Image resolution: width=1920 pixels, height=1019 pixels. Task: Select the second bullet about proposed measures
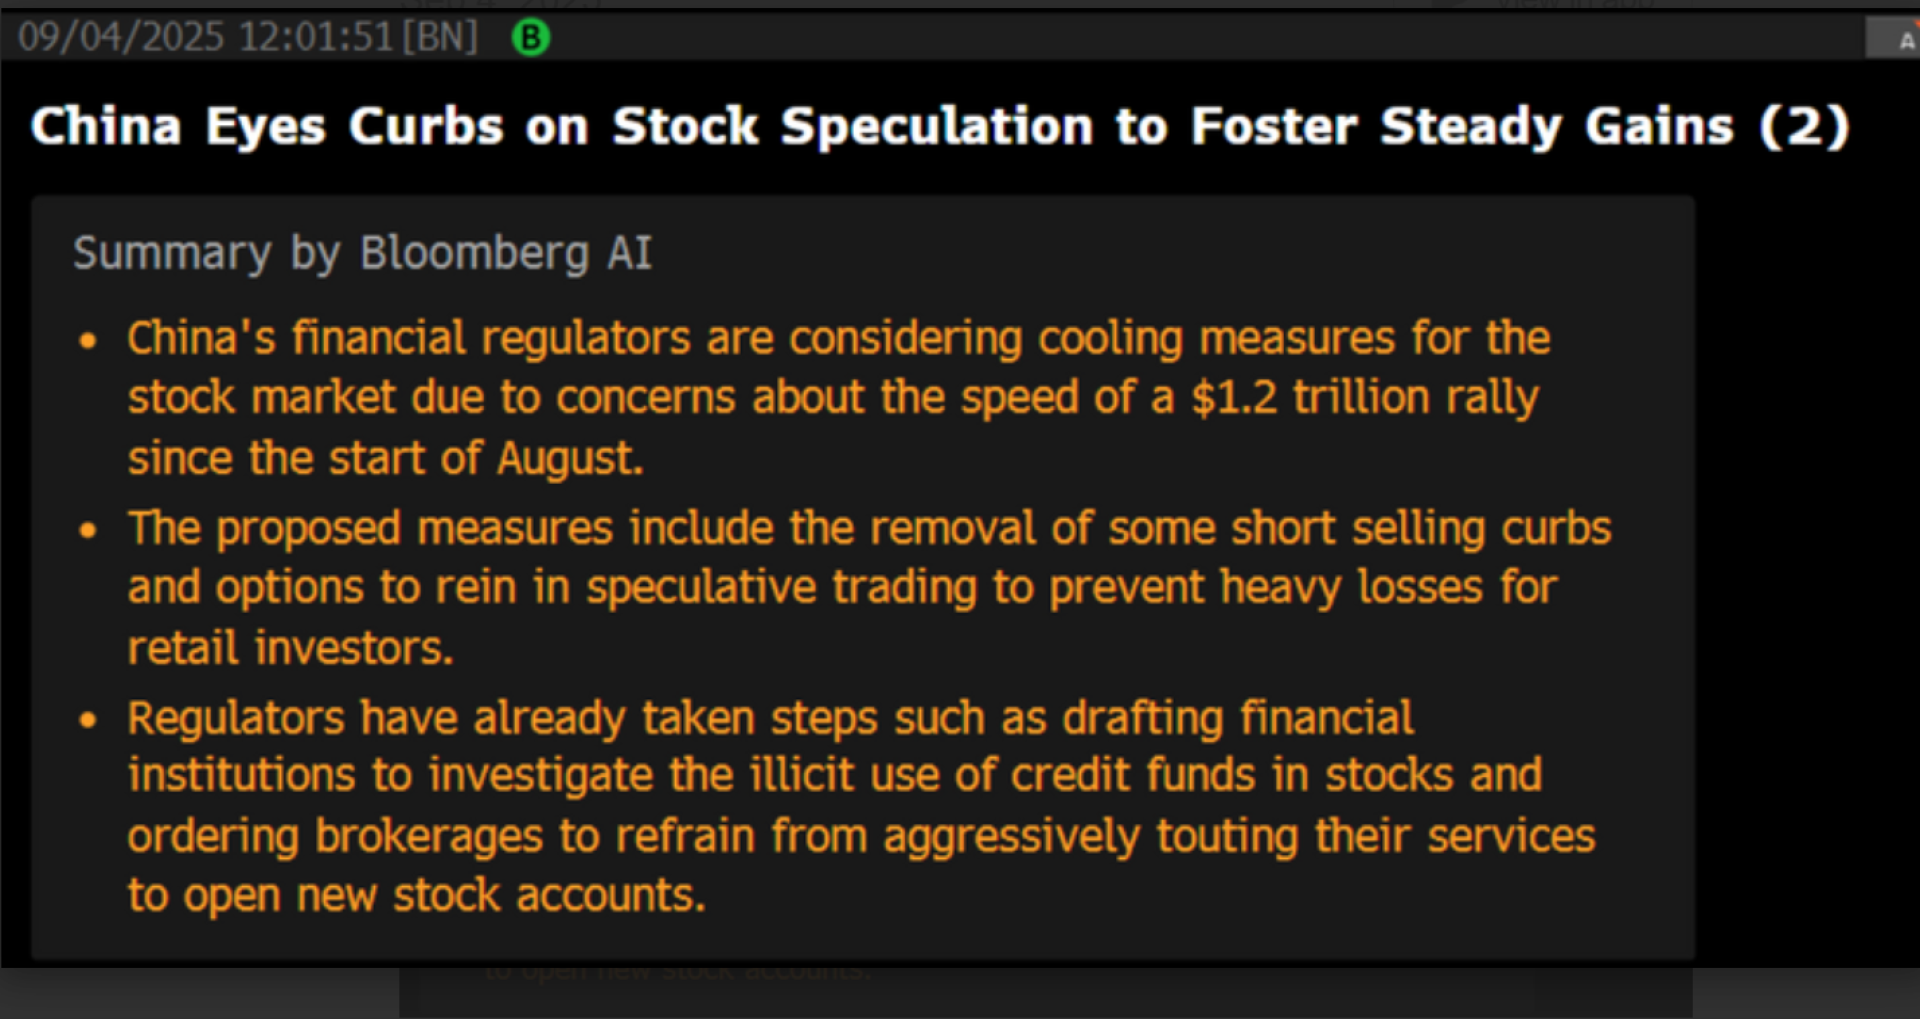(x=868, y=587)
